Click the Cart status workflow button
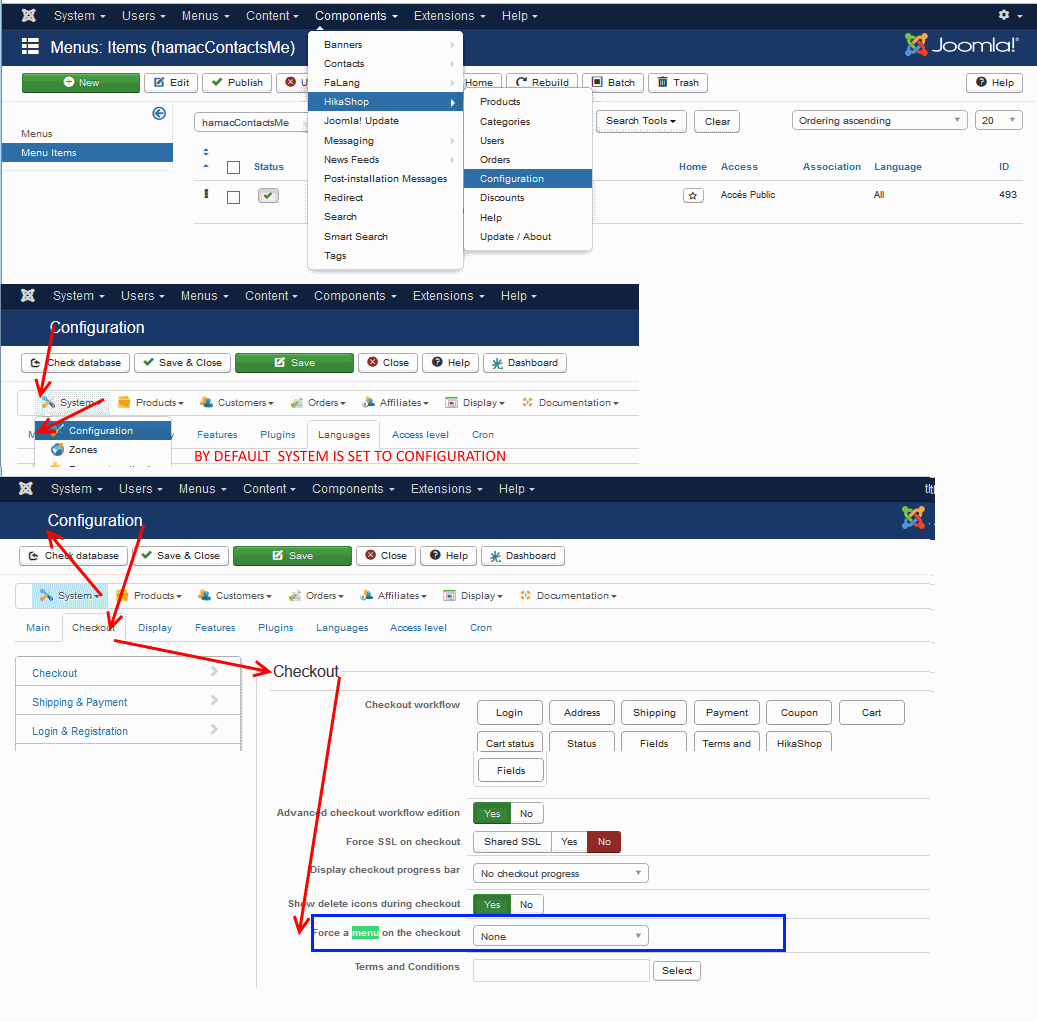1037x1022 pixels. pos(510,743)
